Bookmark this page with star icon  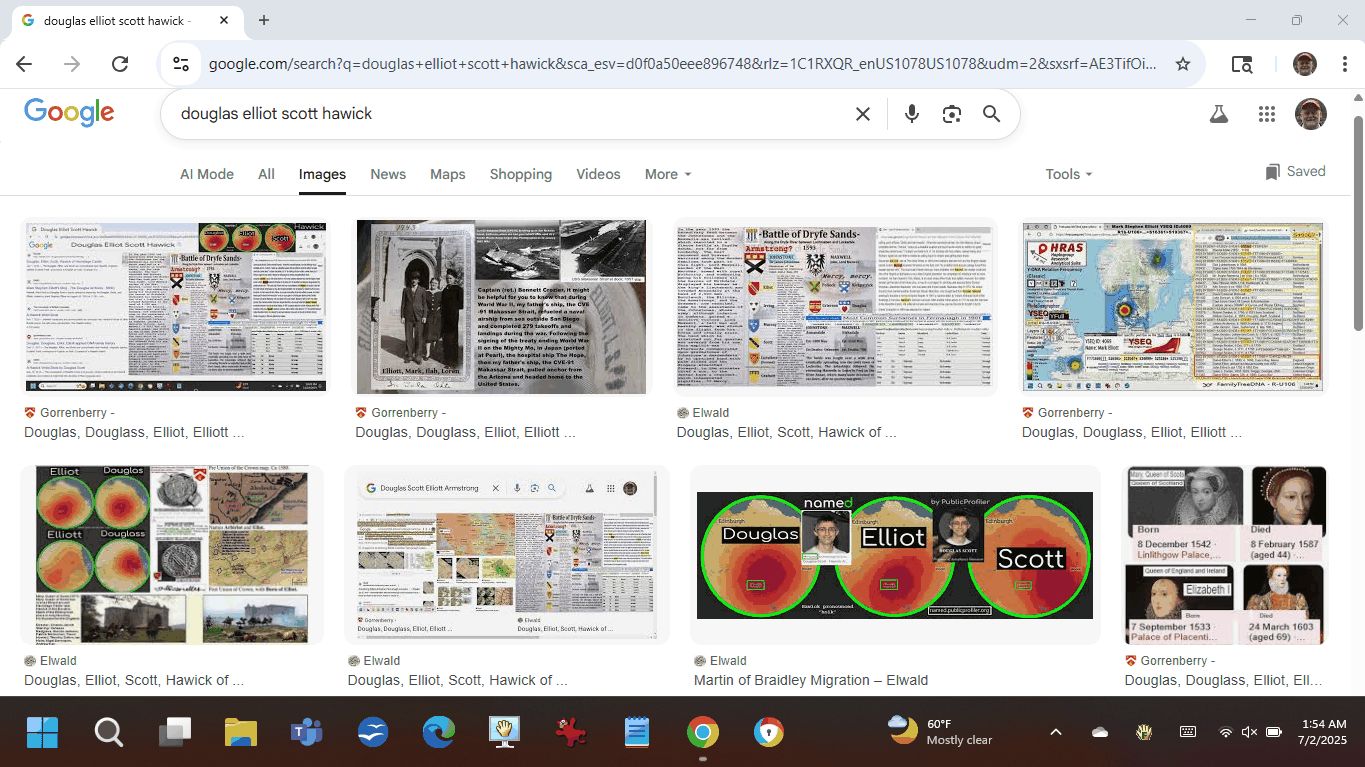coord(1183,64)
